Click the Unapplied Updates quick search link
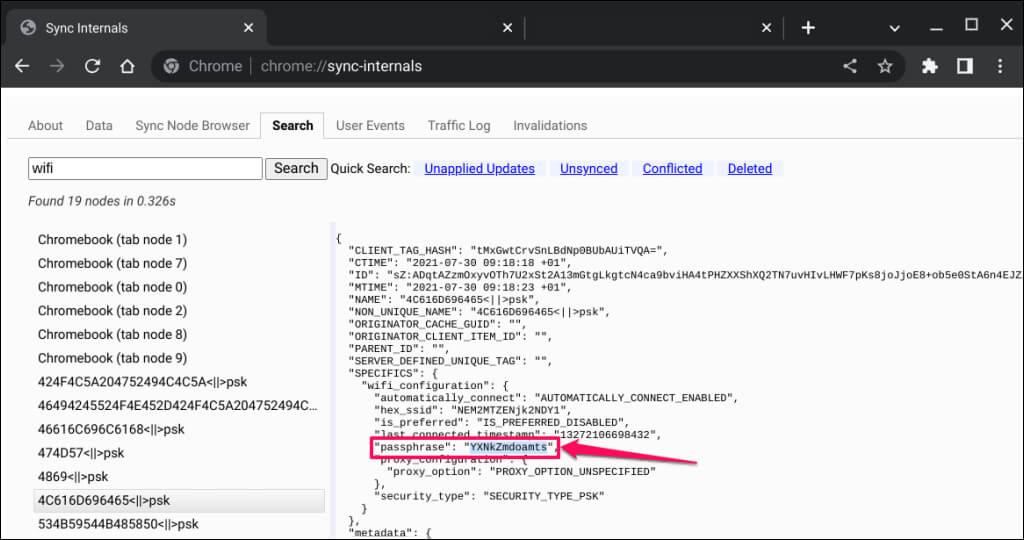 coord(479,169)
